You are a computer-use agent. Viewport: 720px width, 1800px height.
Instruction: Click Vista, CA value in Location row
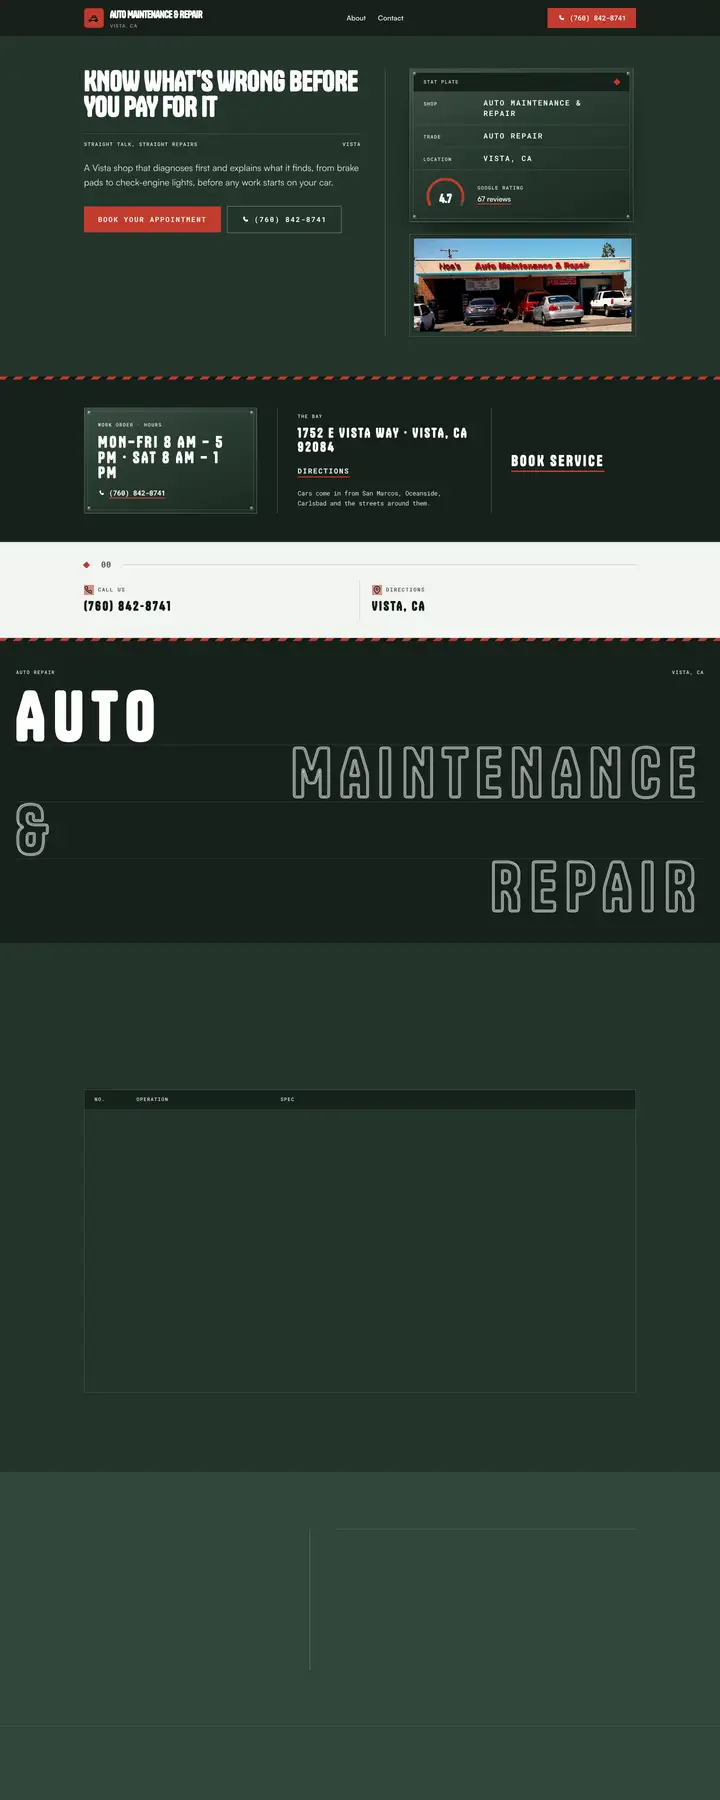pyautogui.click(x=508, y=159)
